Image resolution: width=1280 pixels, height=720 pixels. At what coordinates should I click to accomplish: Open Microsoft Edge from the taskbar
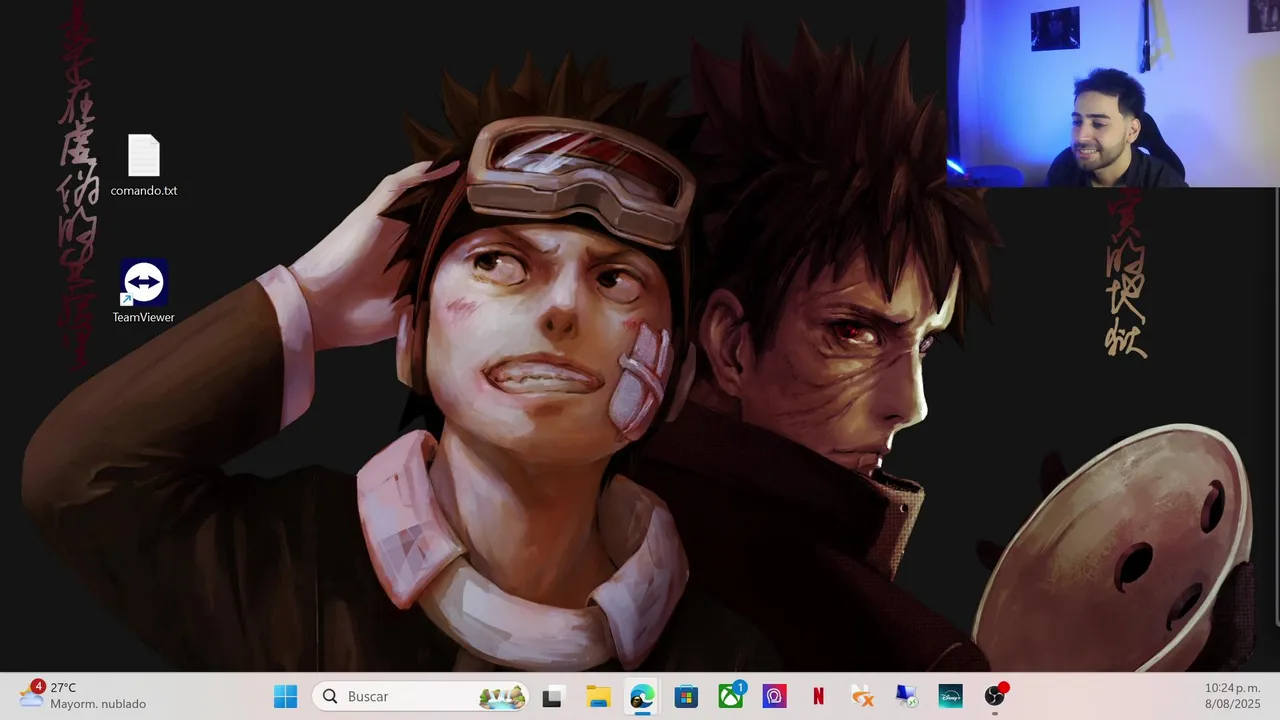[x=642, y=696]
